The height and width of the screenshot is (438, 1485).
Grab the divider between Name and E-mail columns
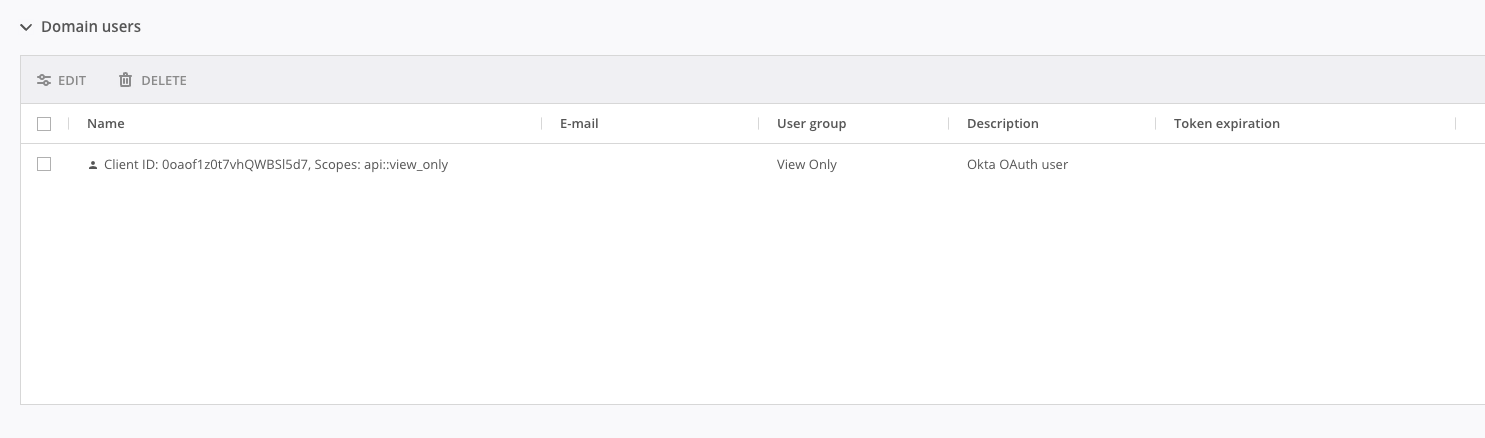542,124
